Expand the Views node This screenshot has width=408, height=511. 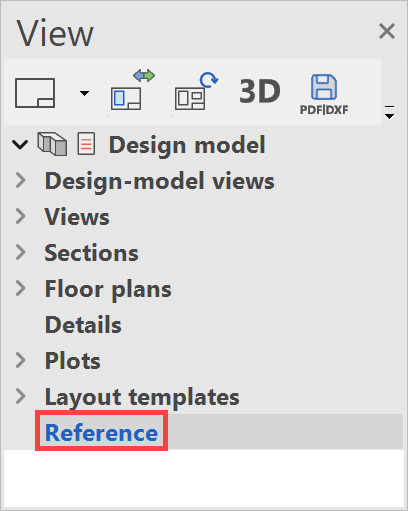tap(21, 216)
